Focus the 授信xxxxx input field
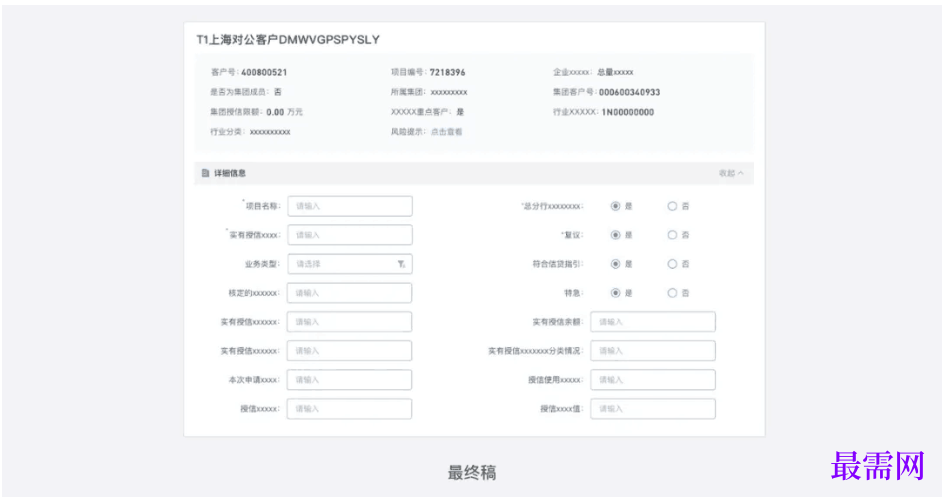Viewport: 943px width, 497px height. (349, 409)
